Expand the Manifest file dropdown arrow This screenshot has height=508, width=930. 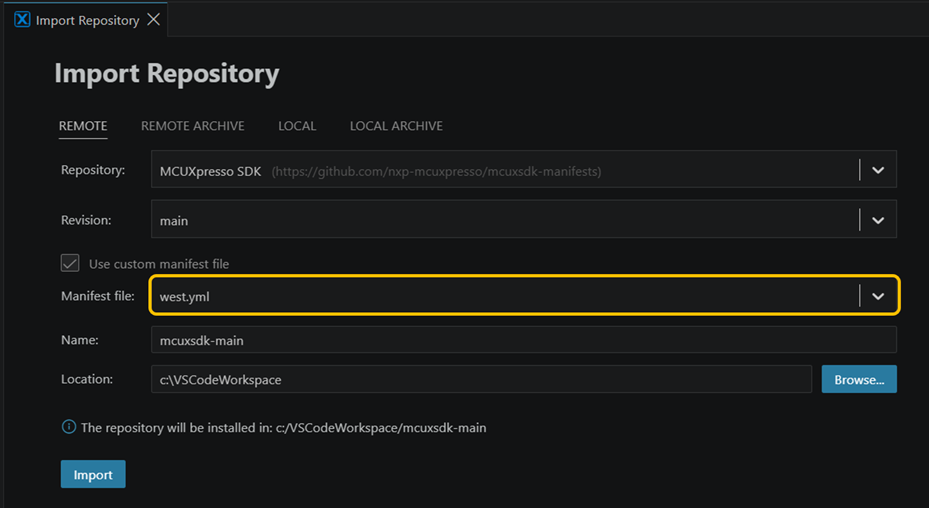878,296
